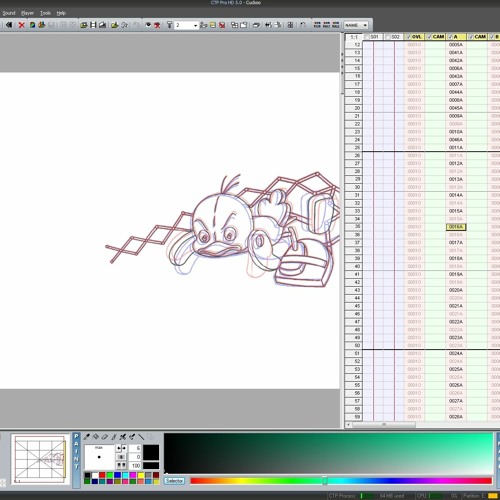The image size is (500, 500).
Task: Click the brush preview box with dot
Action: [x=99, y=457]
